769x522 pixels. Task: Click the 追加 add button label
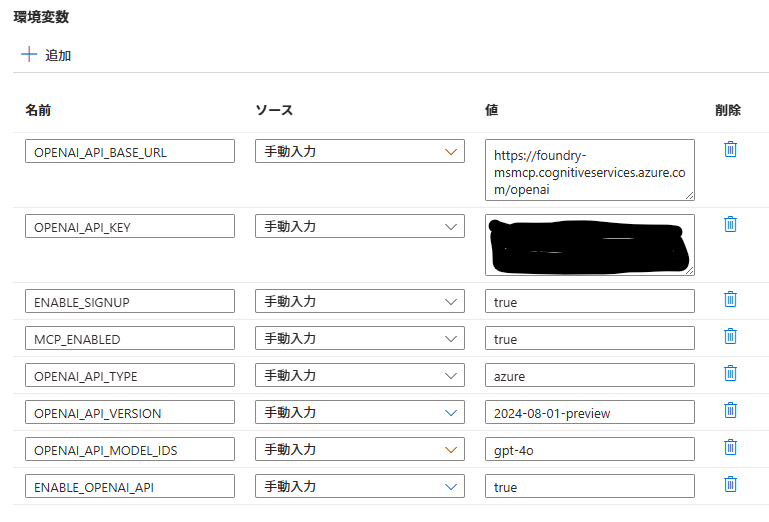tap(58, 55)
